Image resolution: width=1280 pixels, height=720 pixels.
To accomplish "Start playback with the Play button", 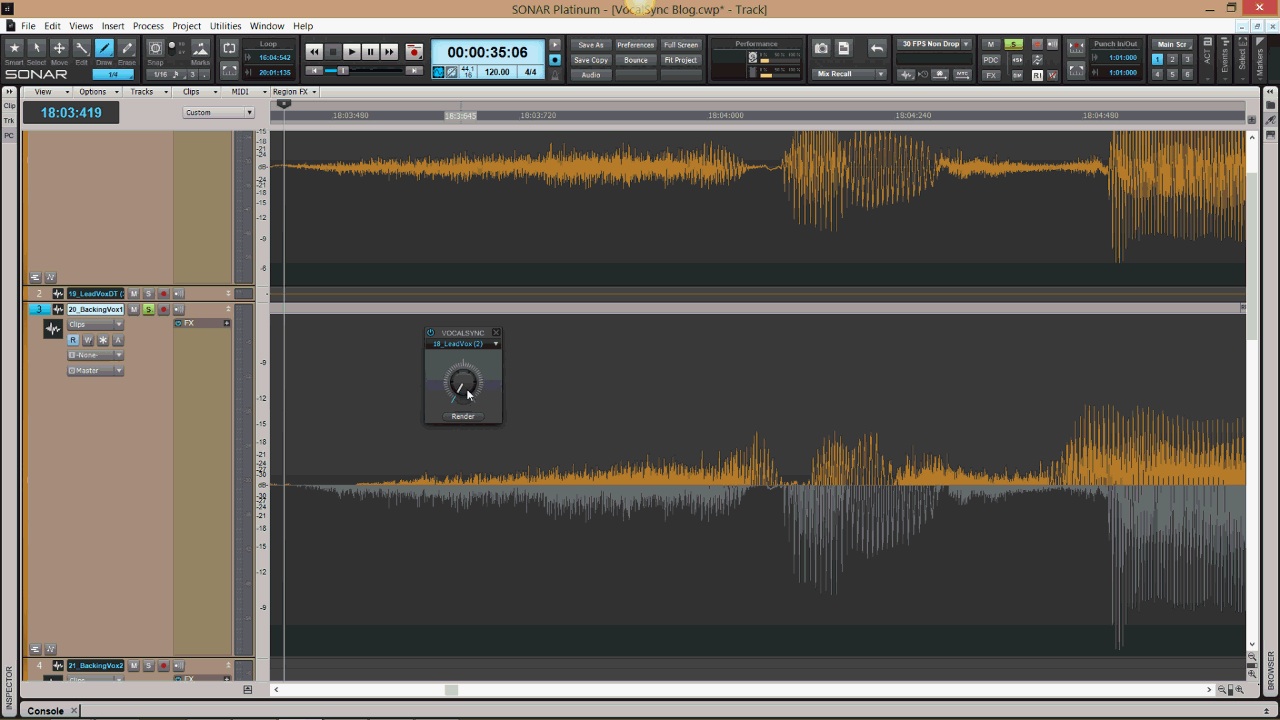I will 351,52.
